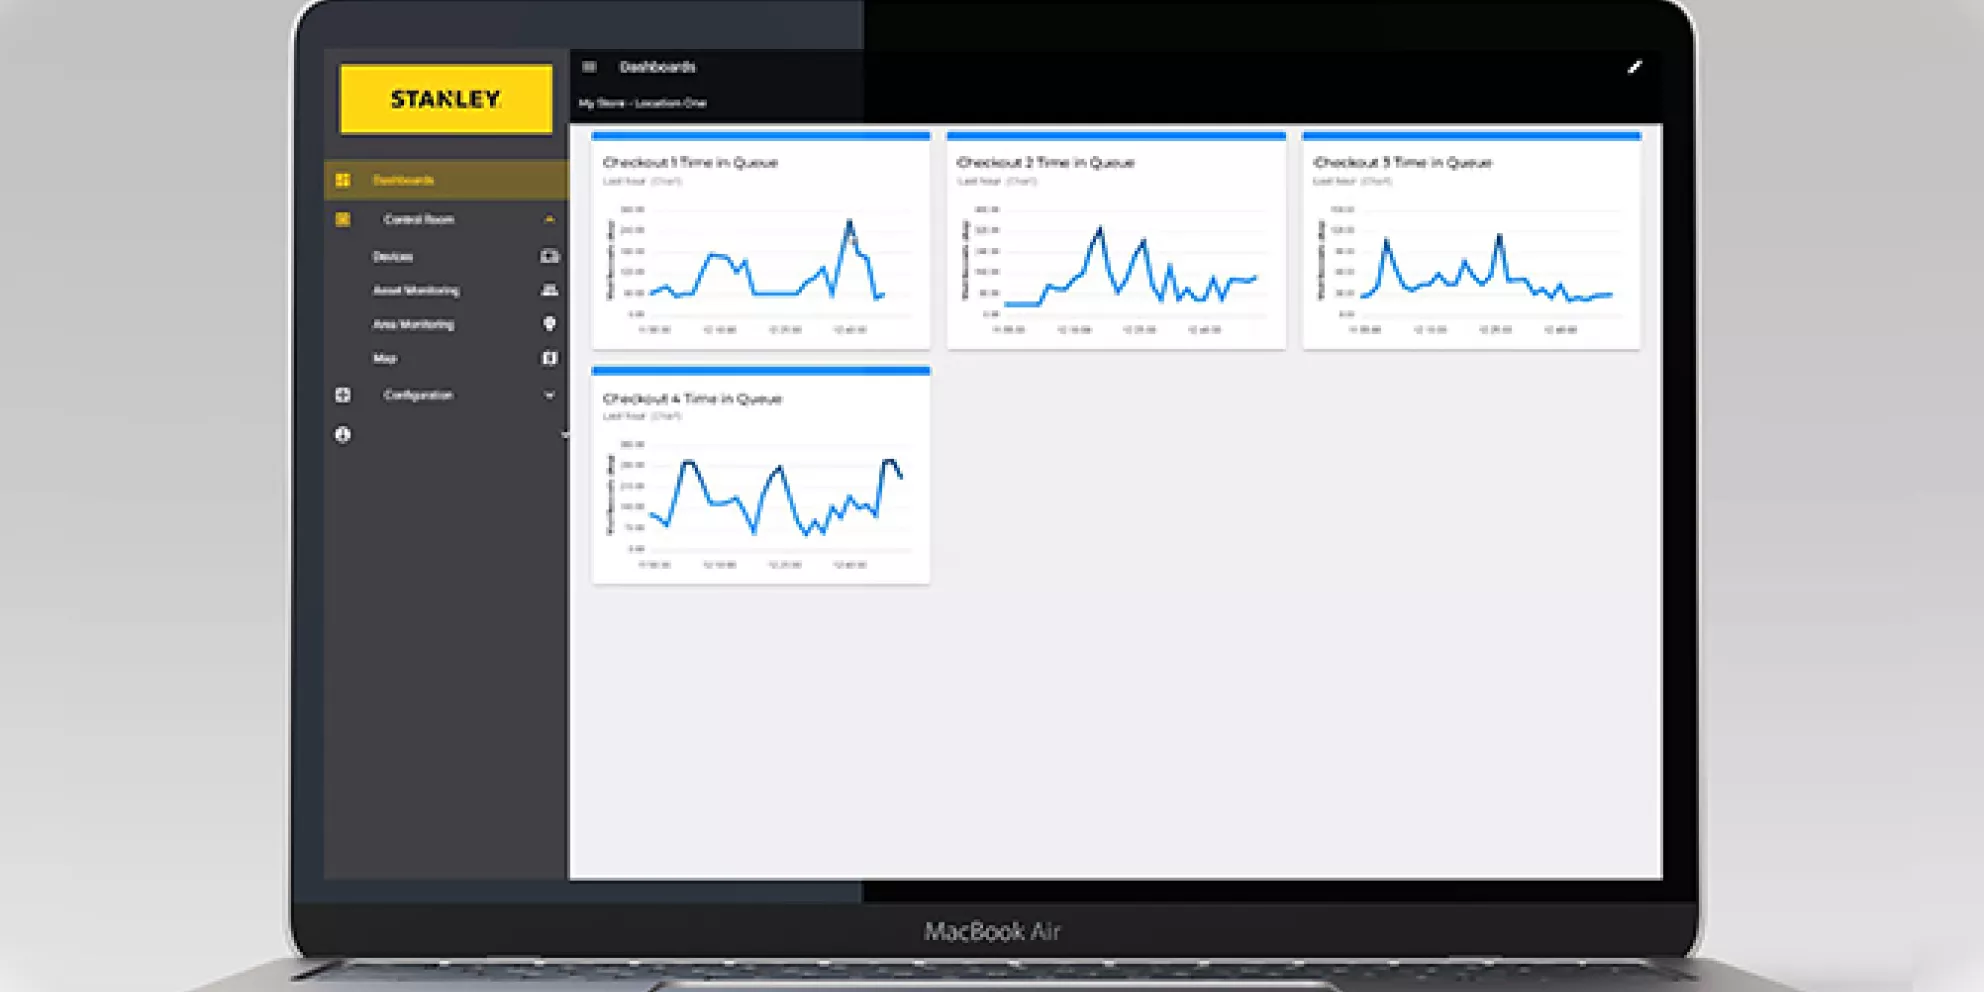Click the Area Monitoring pin icon

549,324
